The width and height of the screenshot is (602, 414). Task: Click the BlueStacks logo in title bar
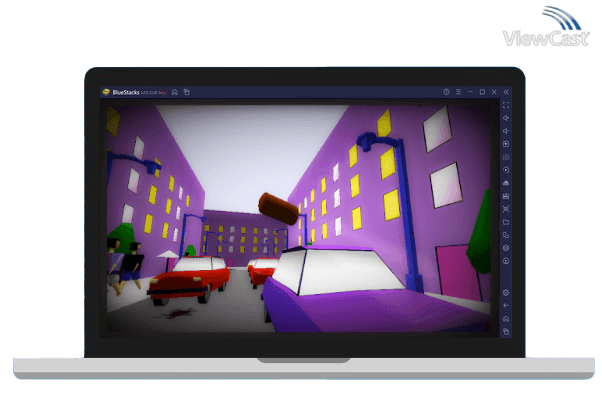coord(104,92)
